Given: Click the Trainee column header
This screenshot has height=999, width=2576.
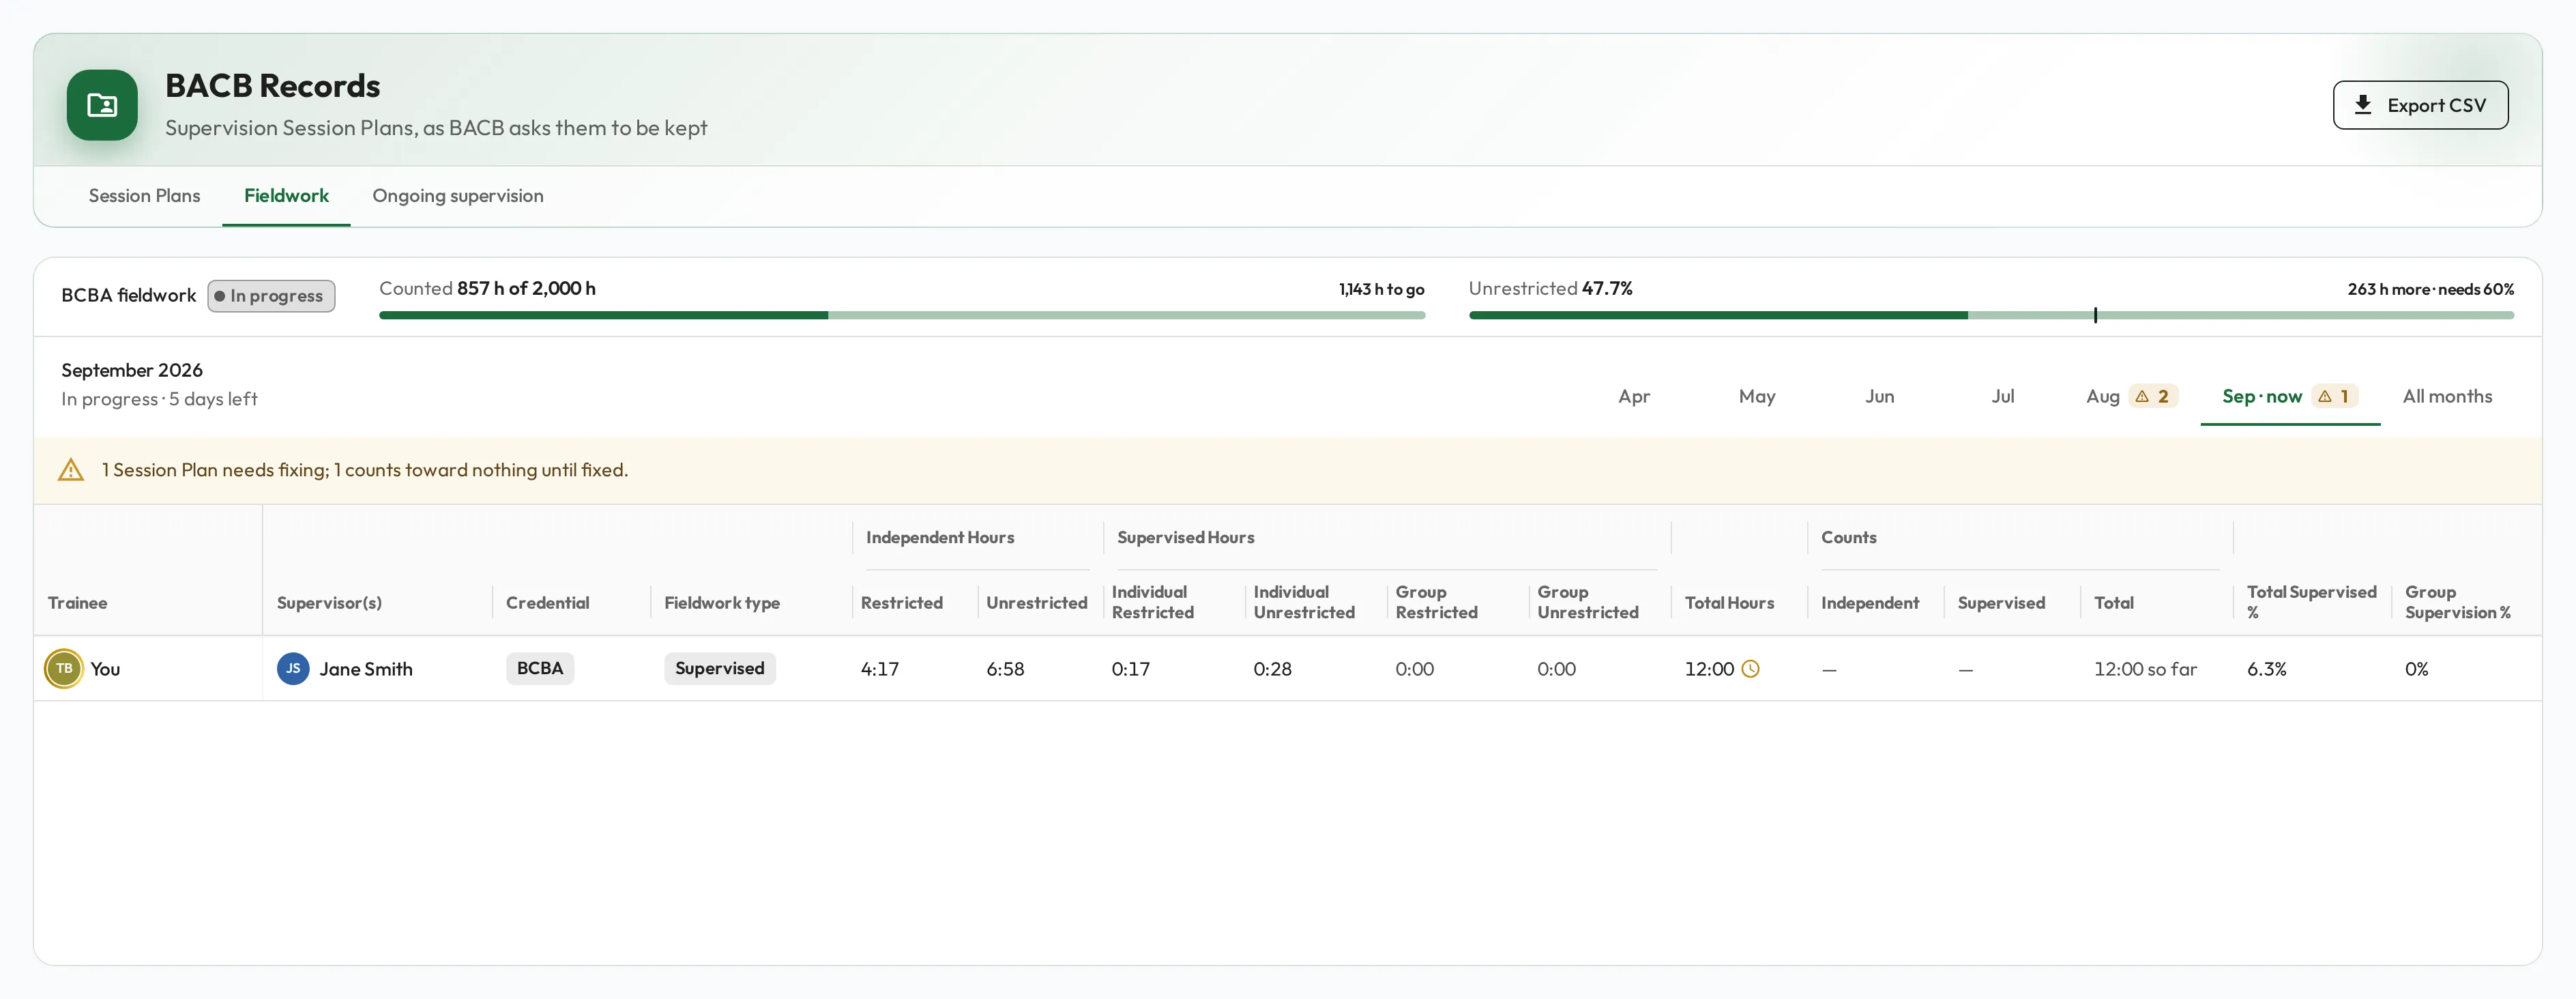Looking at the screenshot, I should (77, 603).
